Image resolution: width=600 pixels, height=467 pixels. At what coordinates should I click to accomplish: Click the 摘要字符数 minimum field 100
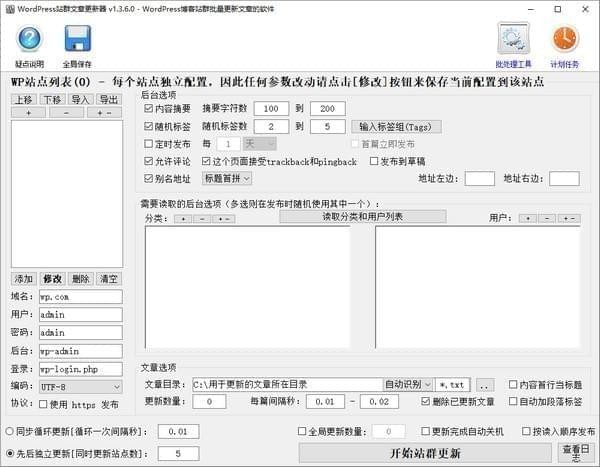click(271, 109)
